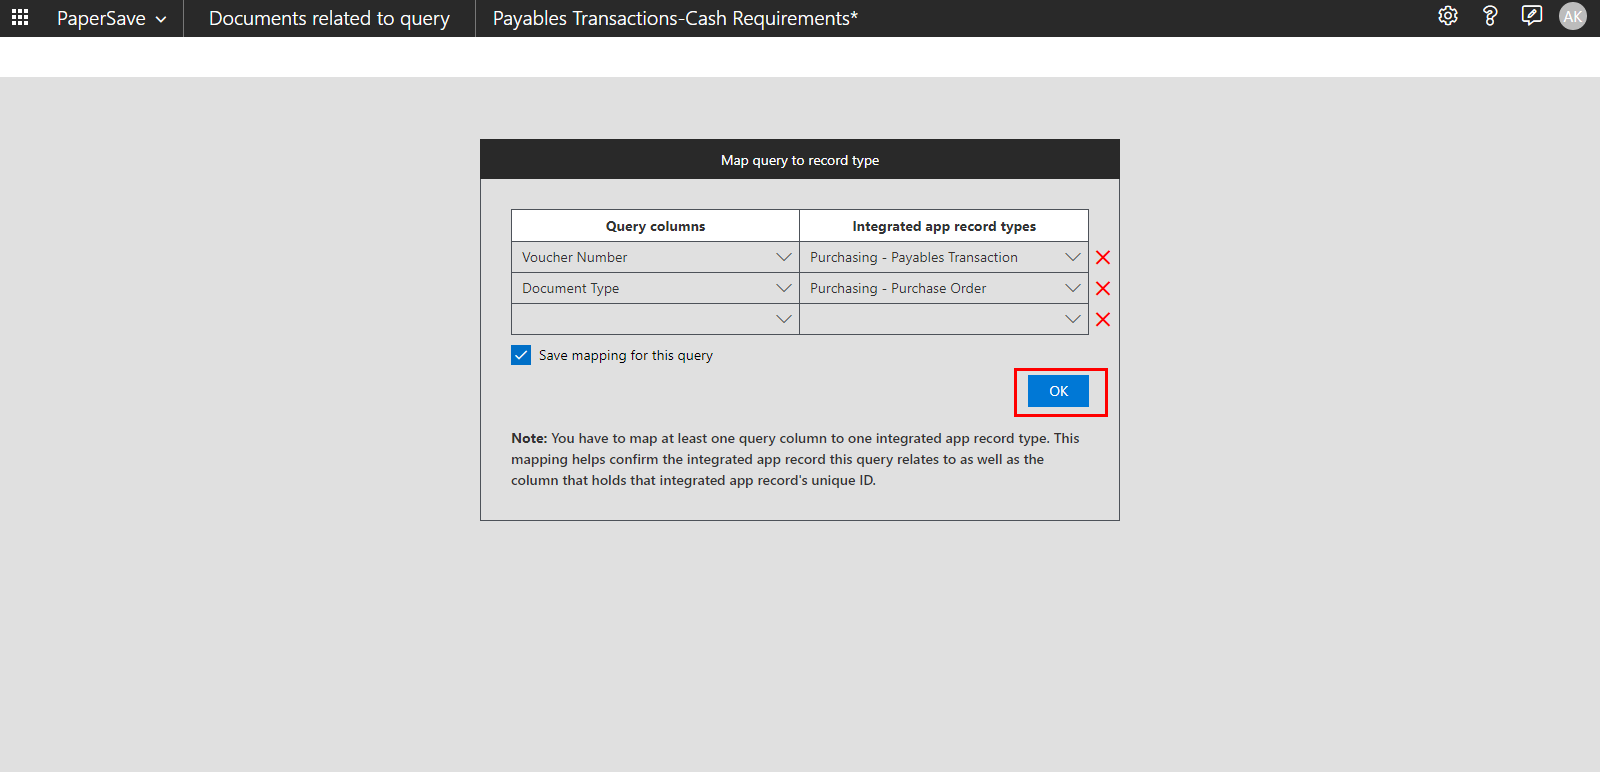This screenshot has height=772, width=1600.
Task: Expand Purchasing - Payables Transaction record type dropdown
Action: click(x=1072, y=258)
